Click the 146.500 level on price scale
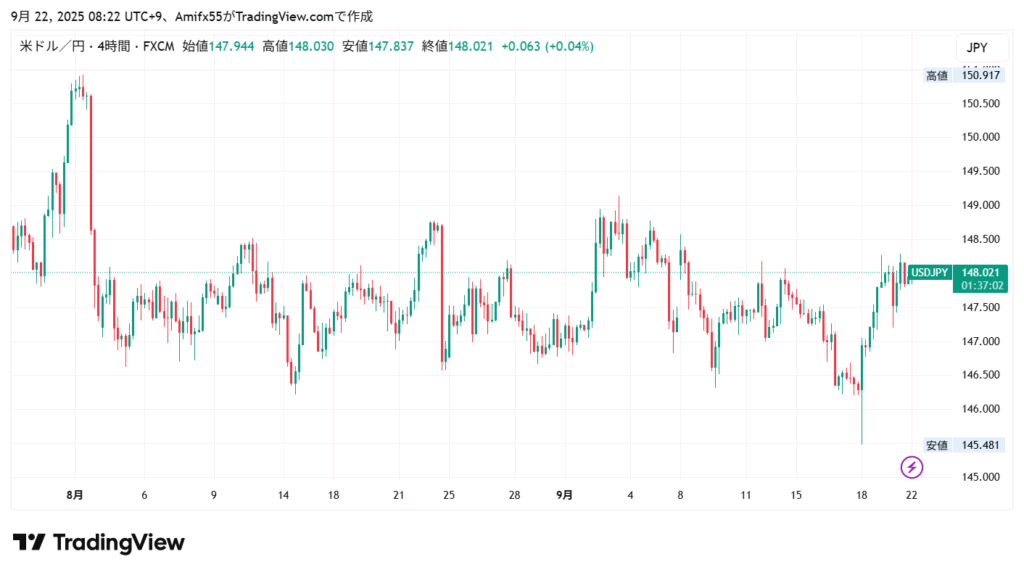Image resolution: width=1024 pixels, height=575 pixels. [981, 375]
